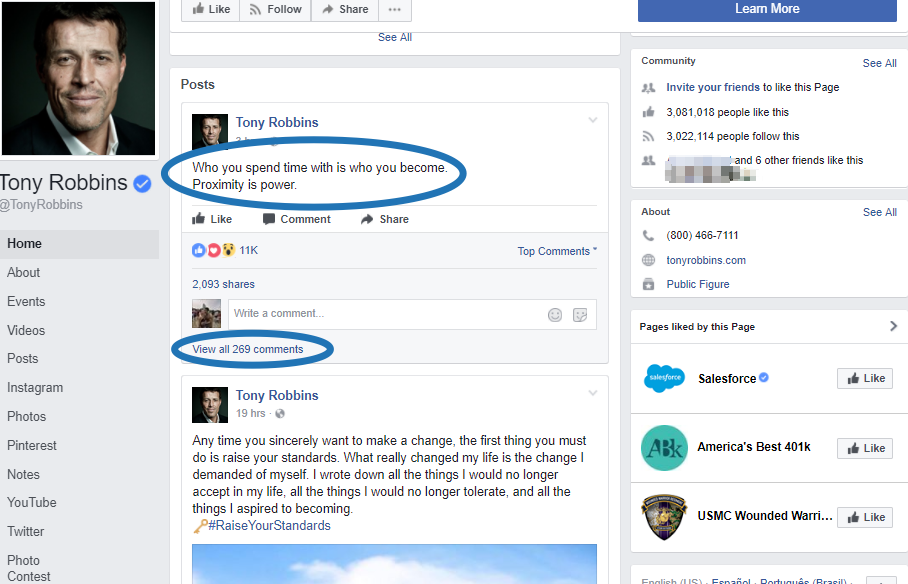
Task: Click avatar thumbnail on 19 hrs post
Action: 210,405
